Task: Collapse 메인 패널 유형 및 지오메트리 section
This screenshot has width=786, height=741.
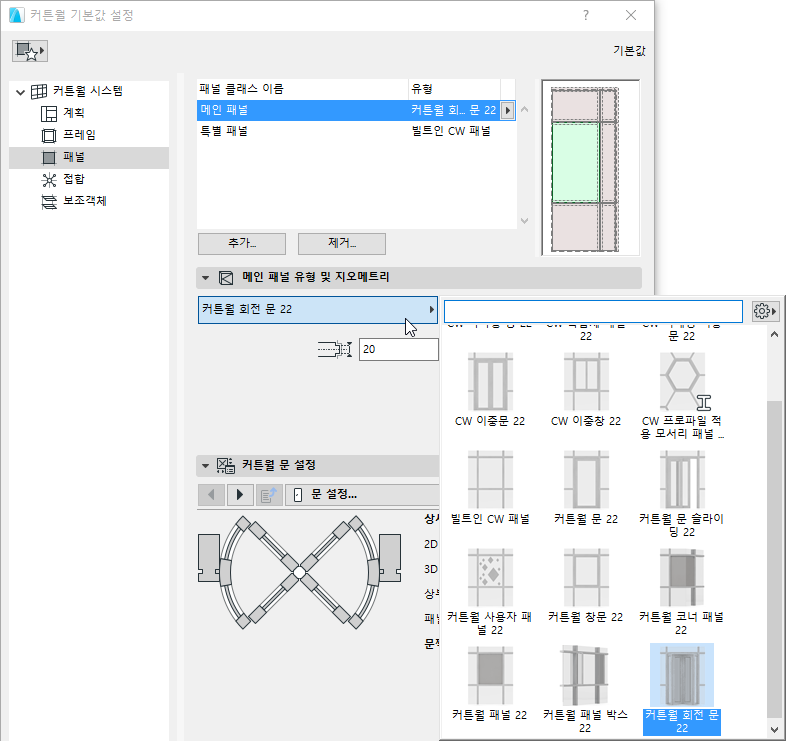Action: (x=205, y=278)
